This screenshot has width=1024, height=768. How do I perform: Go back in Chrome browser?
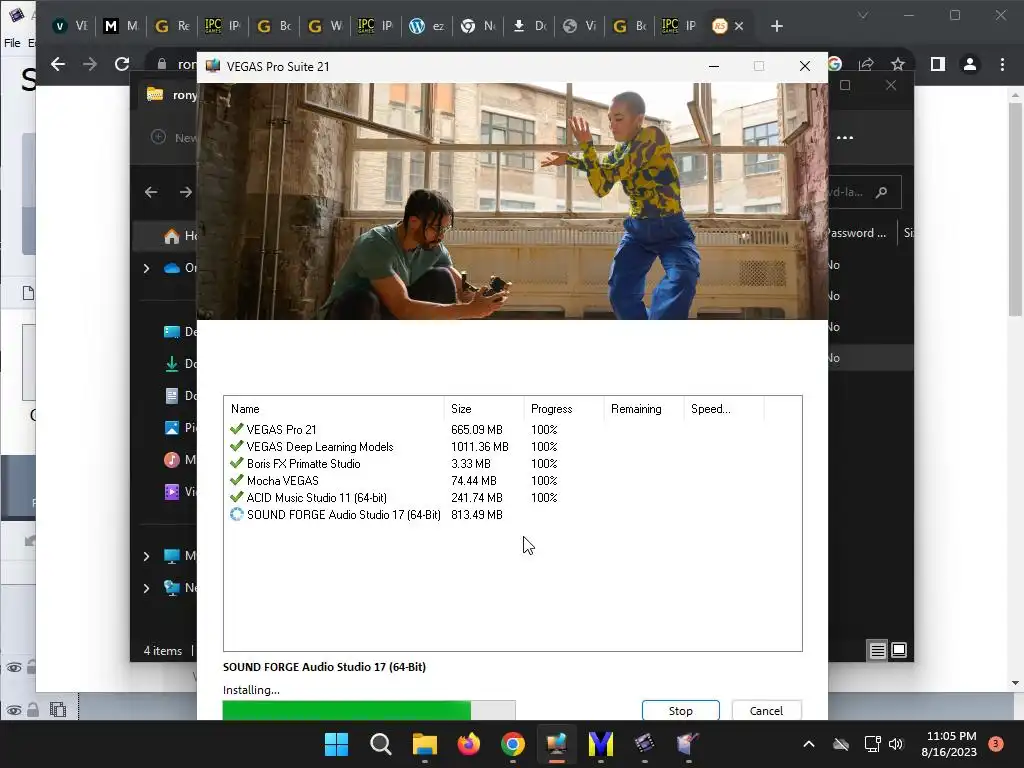58,64
